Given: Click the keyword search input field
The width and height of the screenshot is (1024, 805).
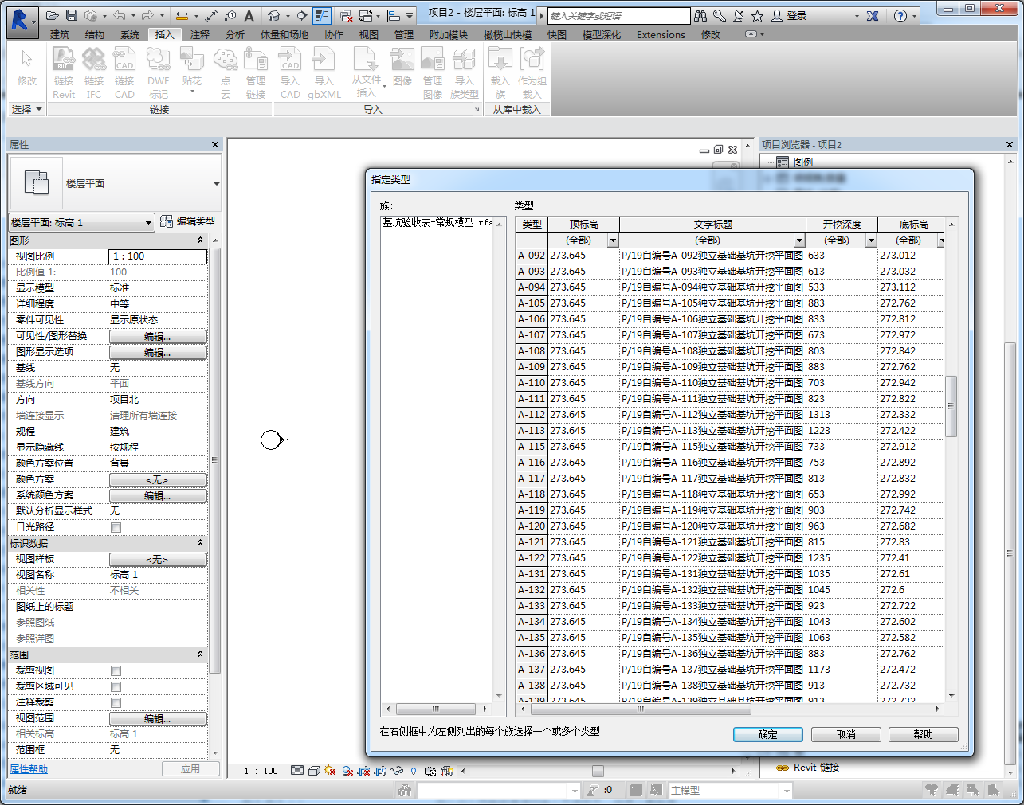Looking at the screenshot, I should point(618,16).
